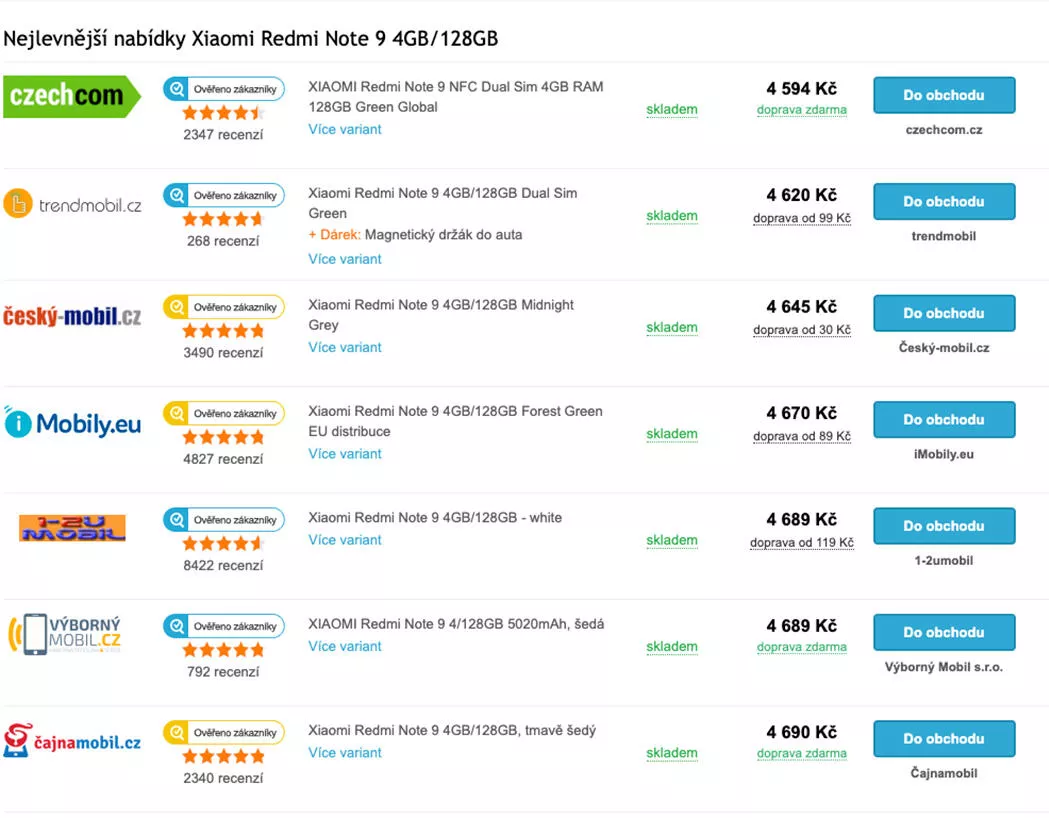Go to shop for 4 594 Kč offer
This screenshot has height=818, width=1049.
click(944, 95)
